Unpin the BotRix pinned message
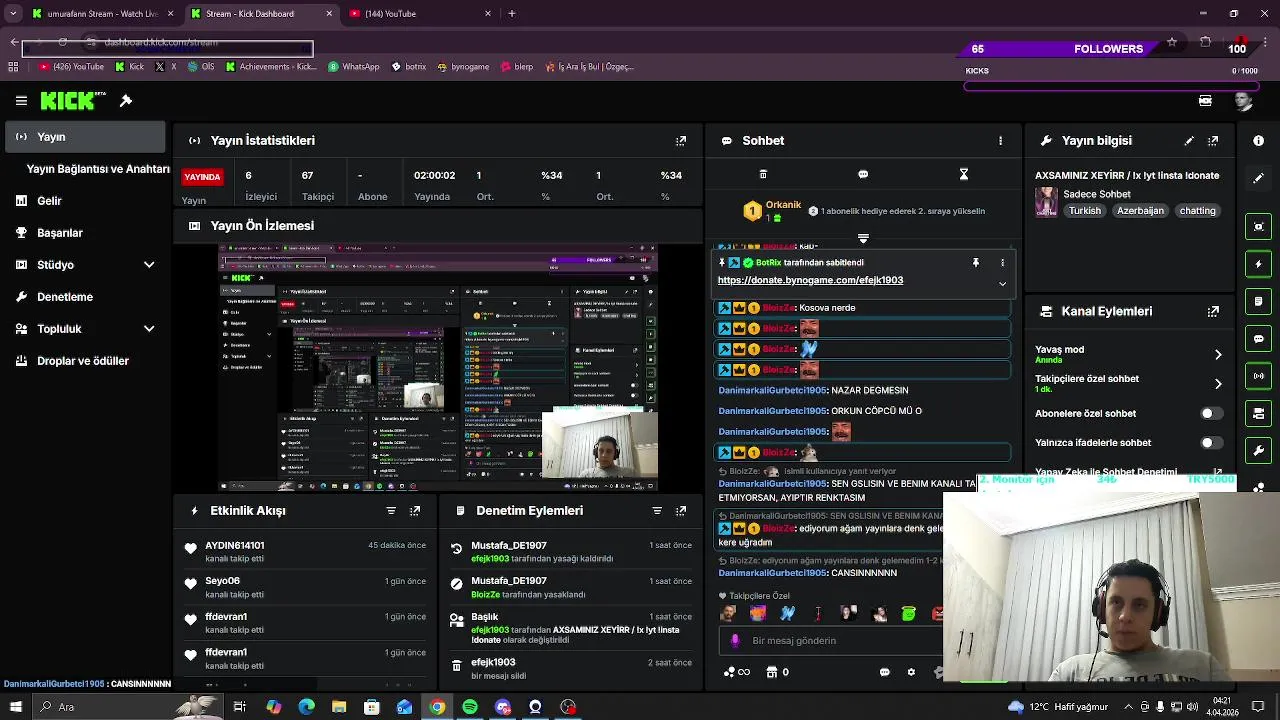 [976, 263]
